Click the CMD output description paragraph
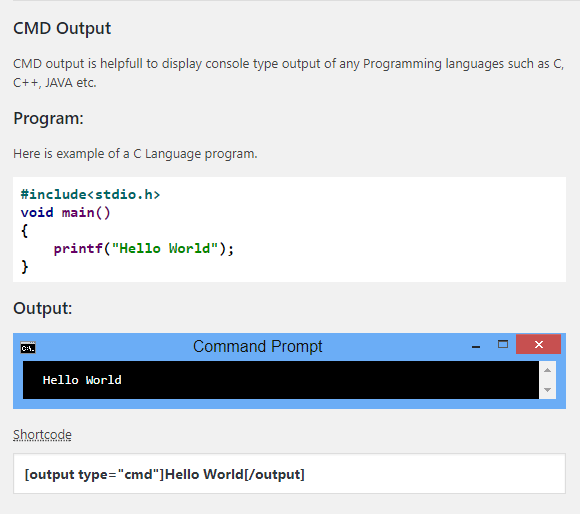This screenshot has height=514, width=580. pyautogui.click(x=289, y=73)
